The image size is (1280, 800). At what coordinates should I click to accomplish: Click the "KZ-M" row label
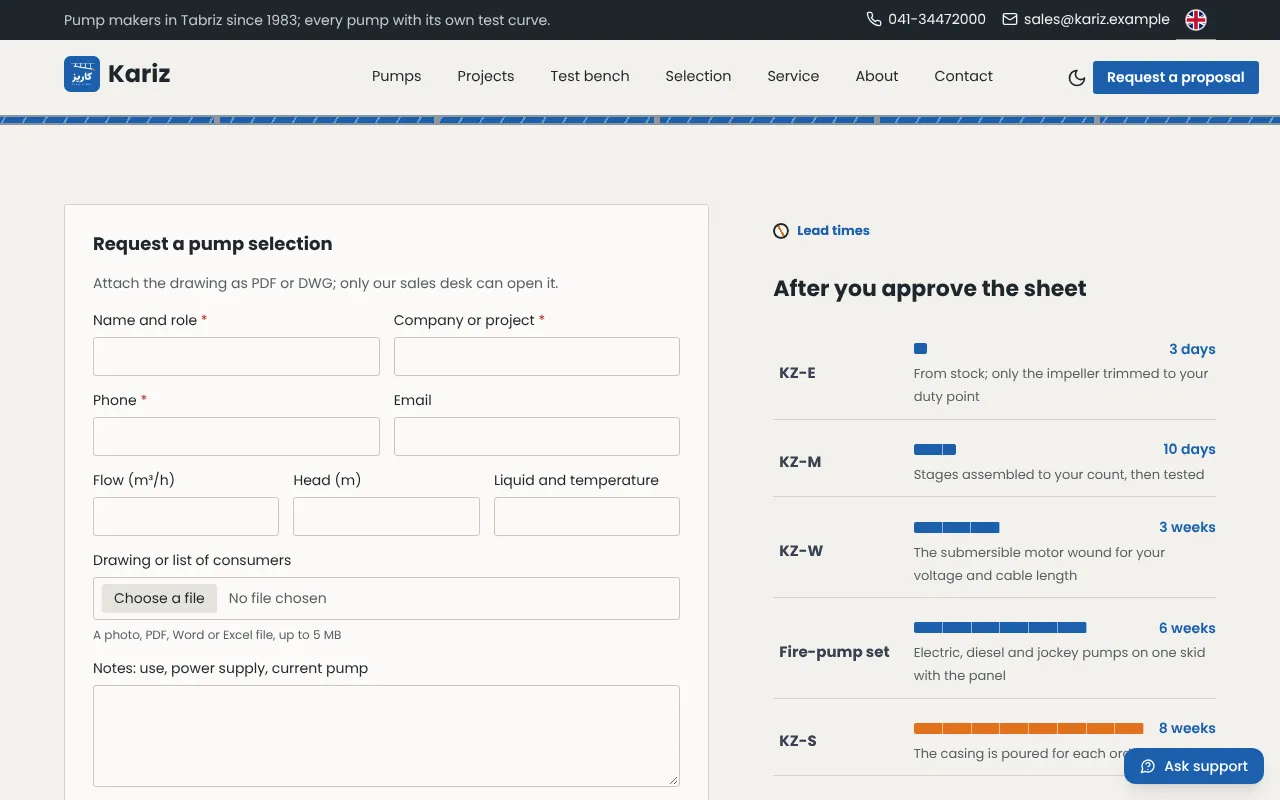[x=800, y=462]
